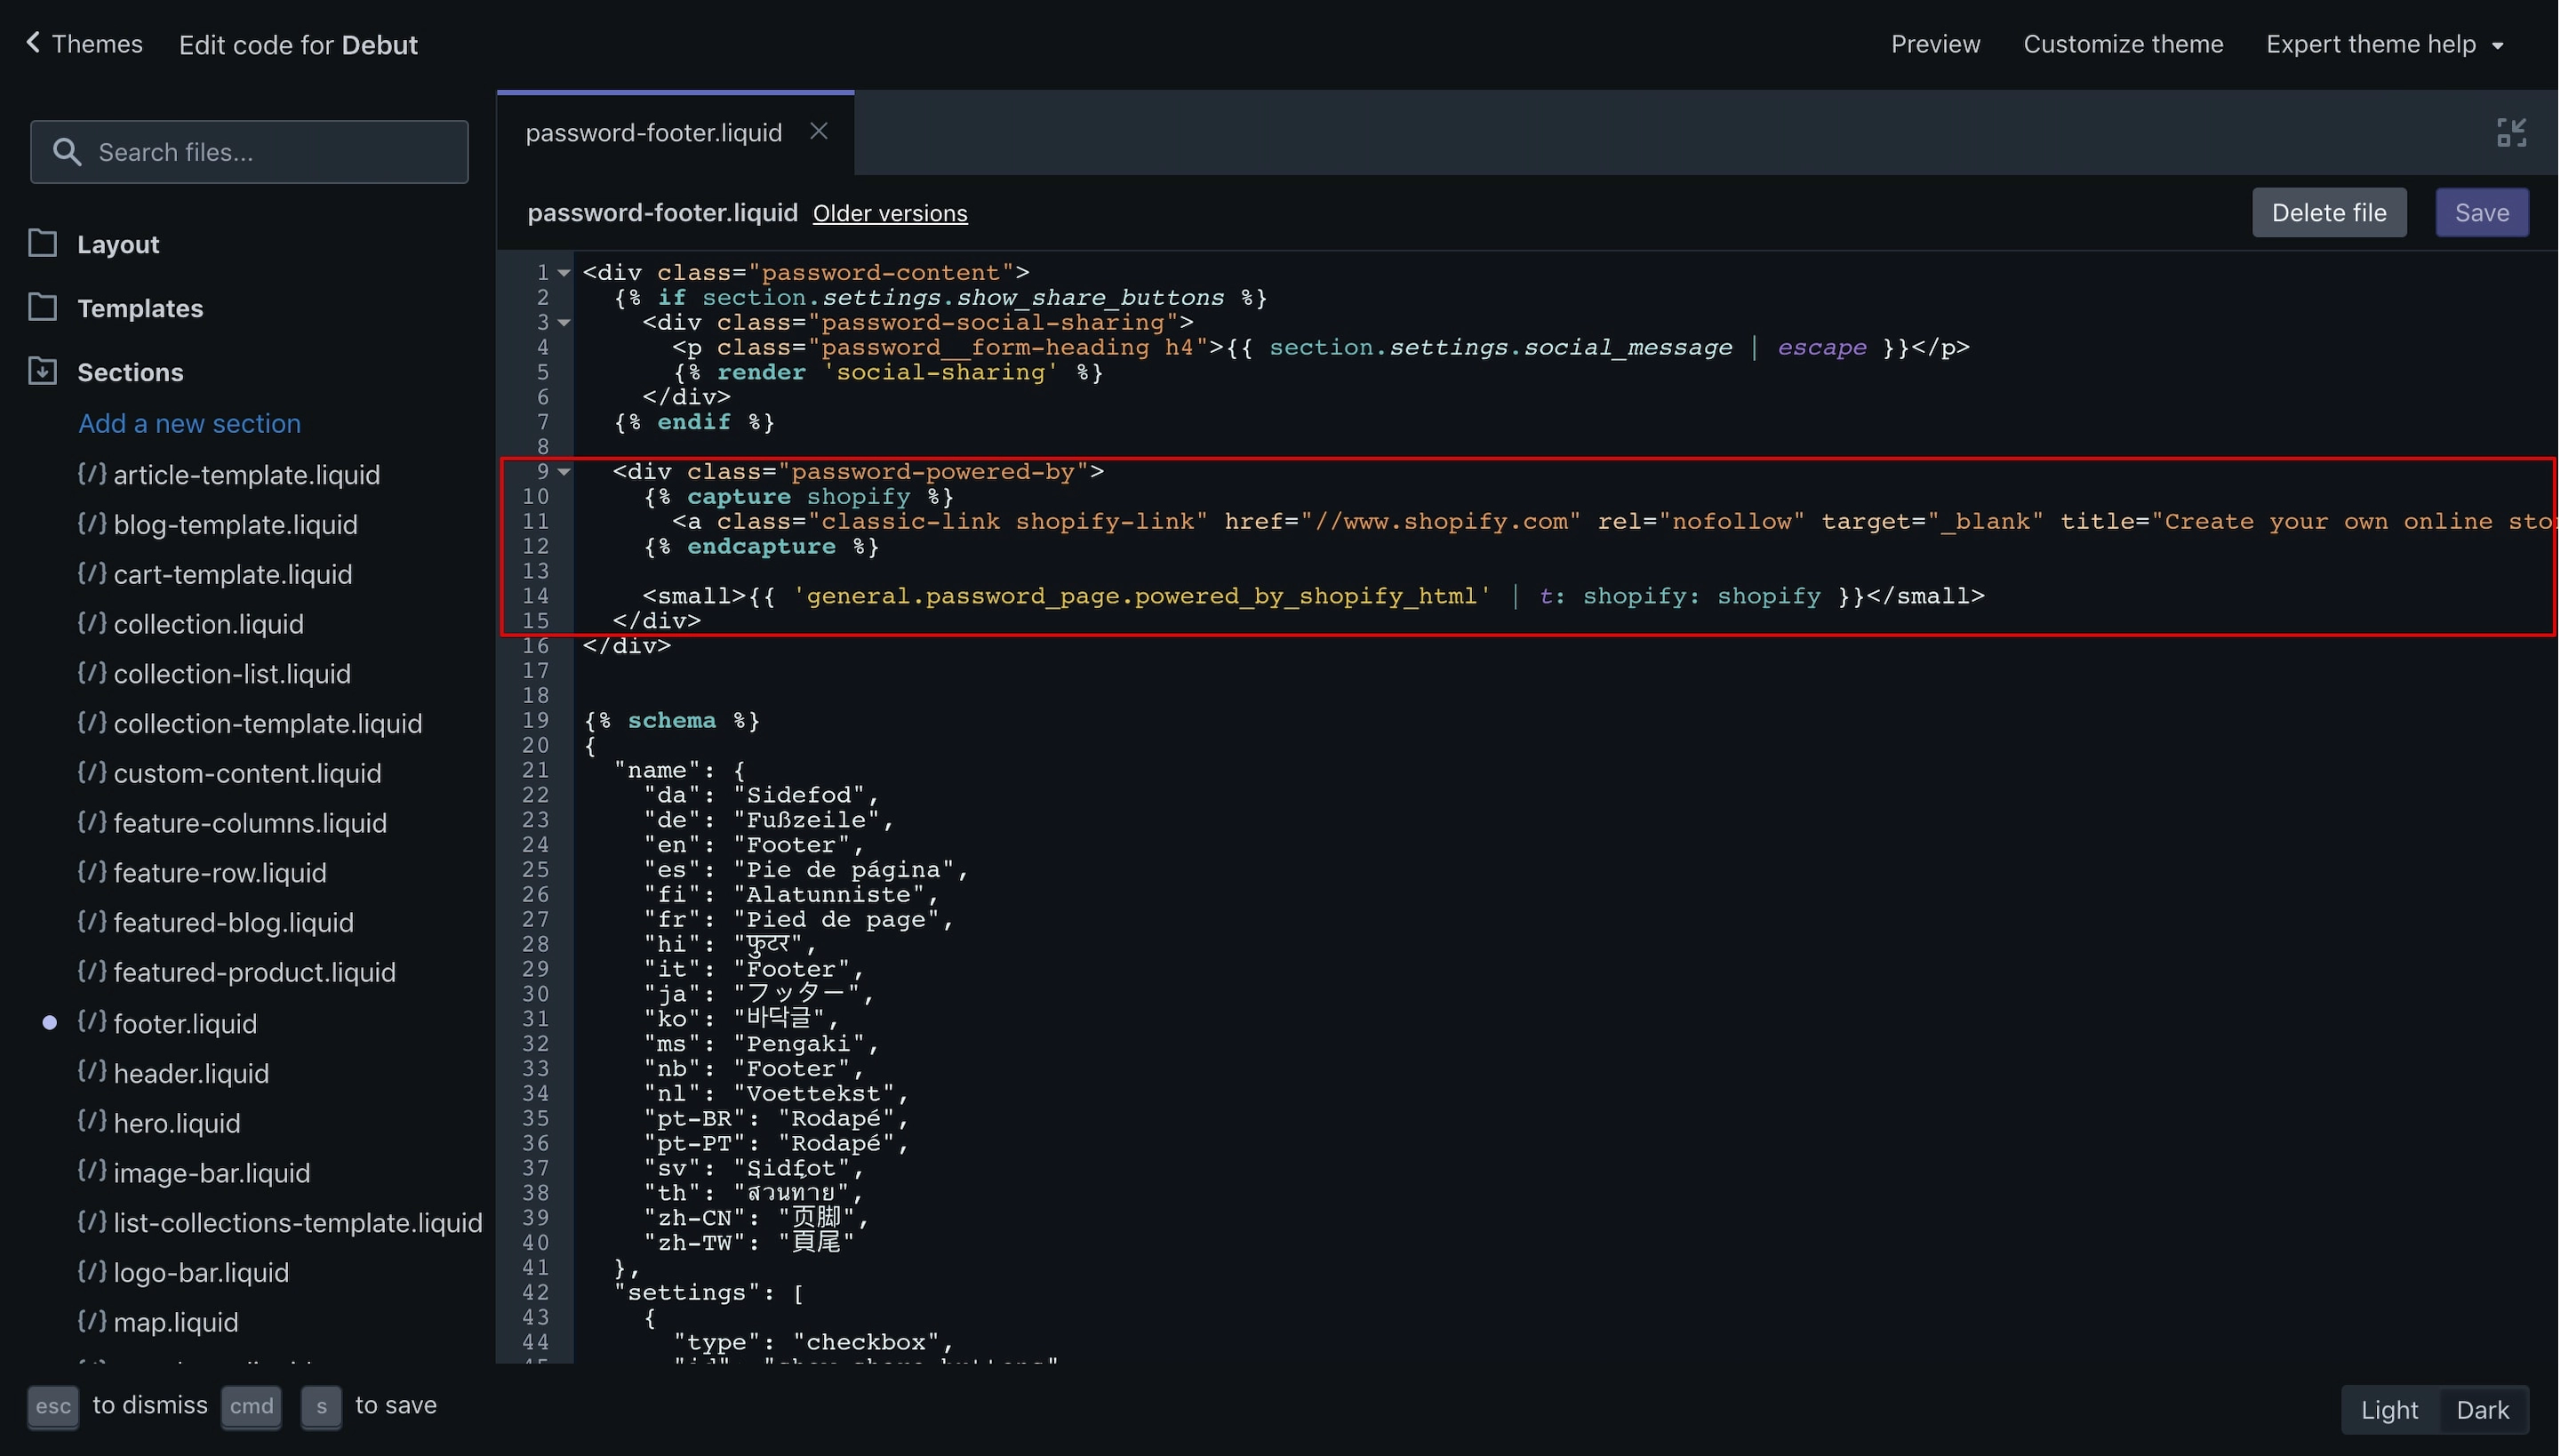Click the collection-list.liquid file icon

tap(92, 673)
